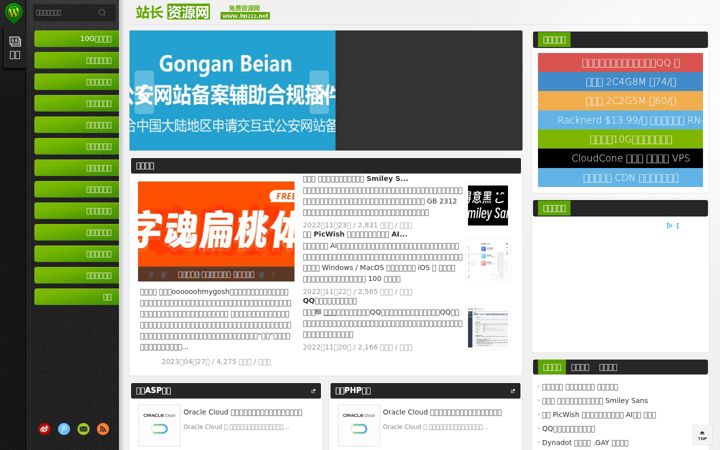Click the 2,585 views date line
720x450 pixels.
[x=357, y=292]
